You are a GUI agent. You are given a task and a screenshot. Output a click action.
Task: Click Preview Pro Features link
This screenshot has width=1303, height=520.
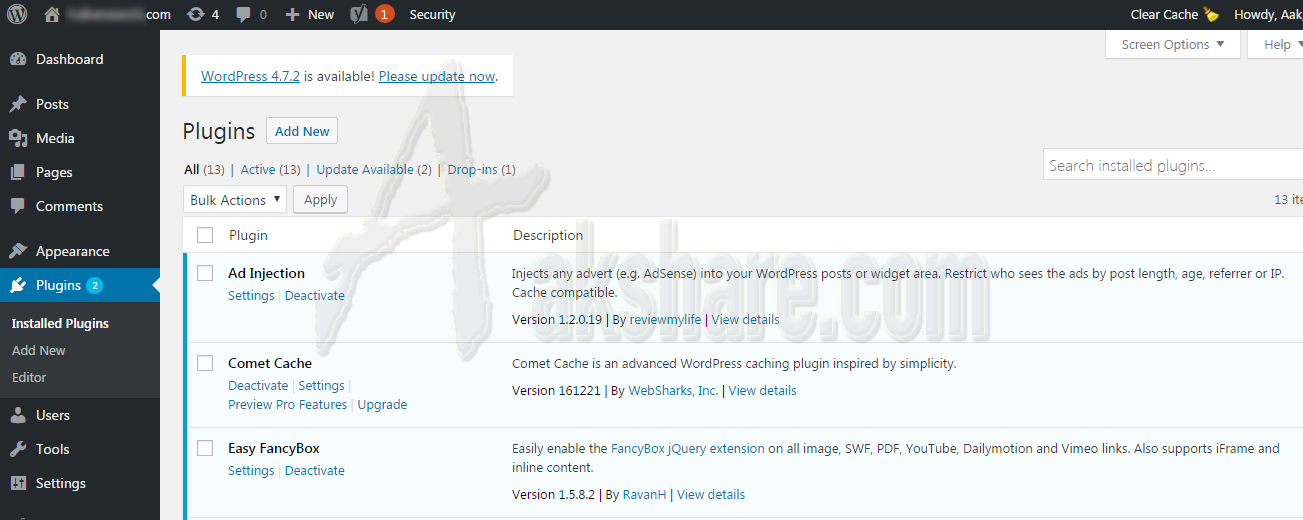288,404
